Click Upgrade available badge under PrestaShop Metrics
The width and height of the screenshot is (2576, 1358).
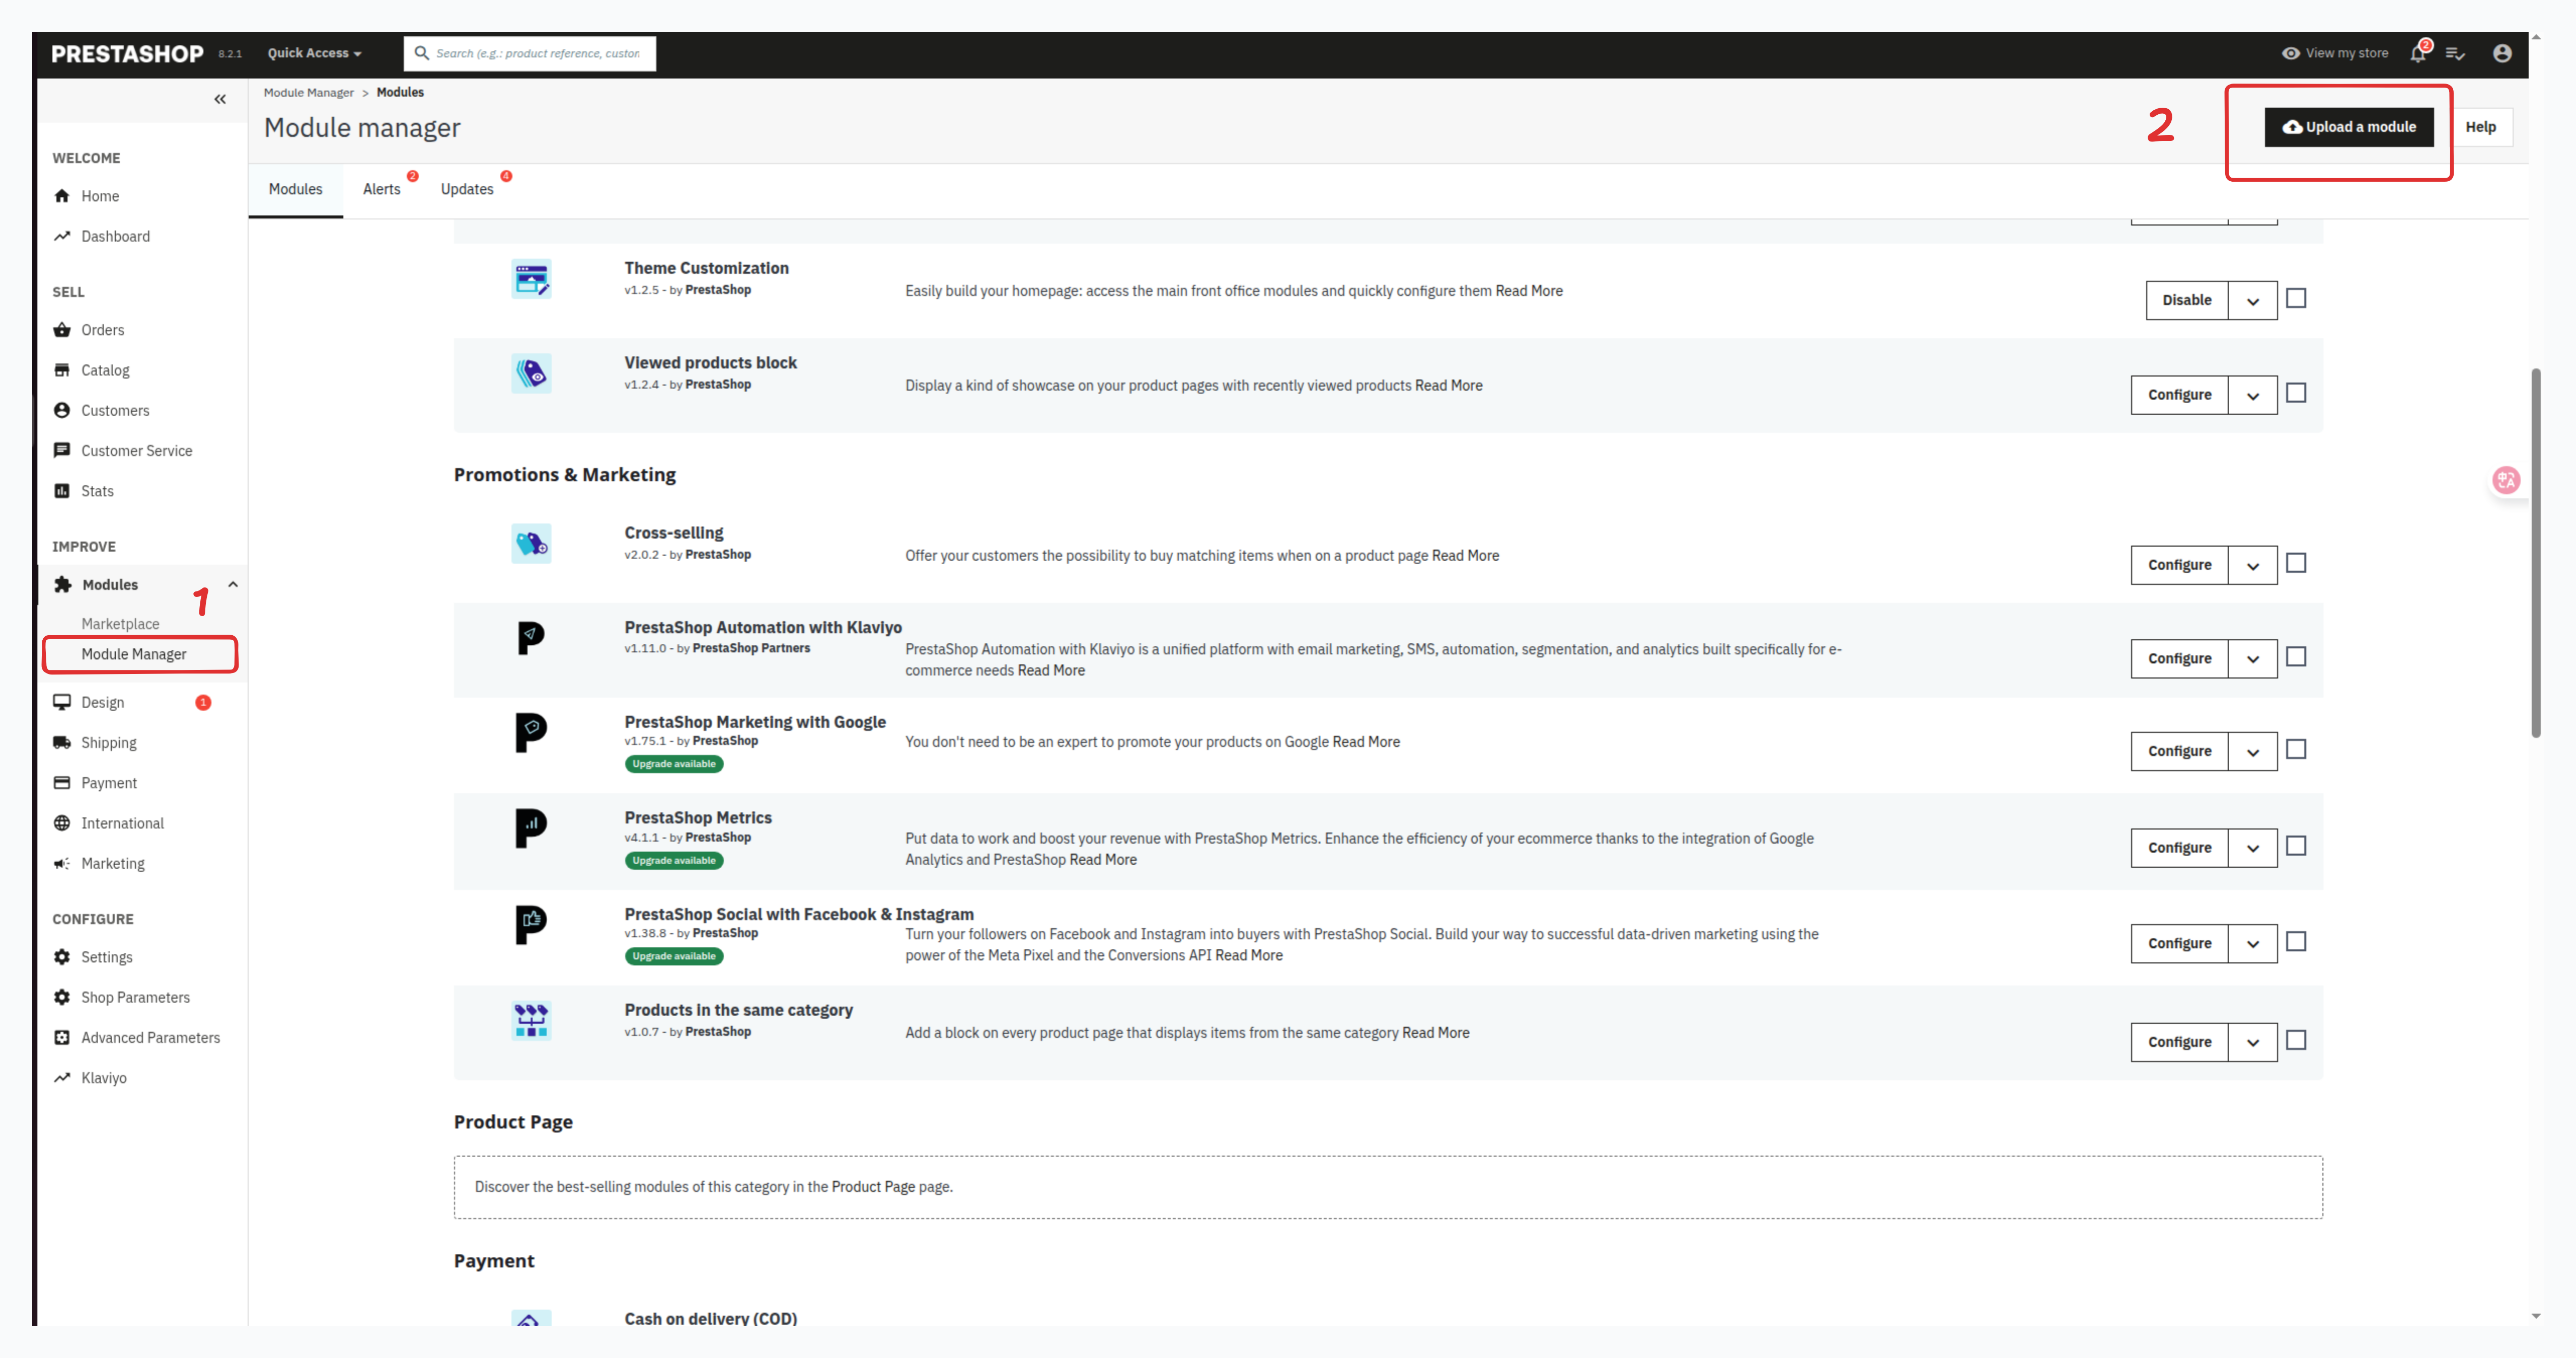674,860
